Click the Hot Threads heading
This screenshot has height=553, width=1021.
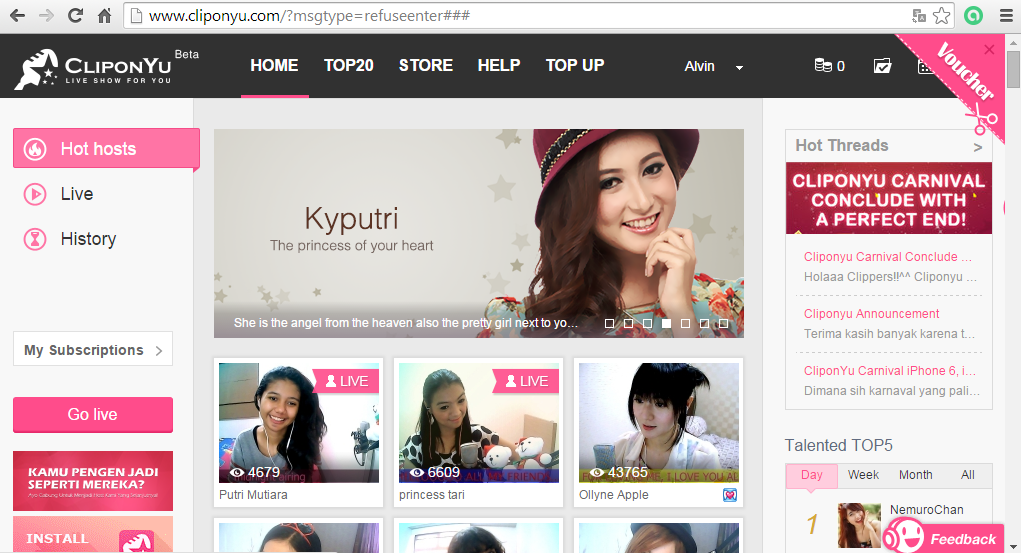[842, 146]
